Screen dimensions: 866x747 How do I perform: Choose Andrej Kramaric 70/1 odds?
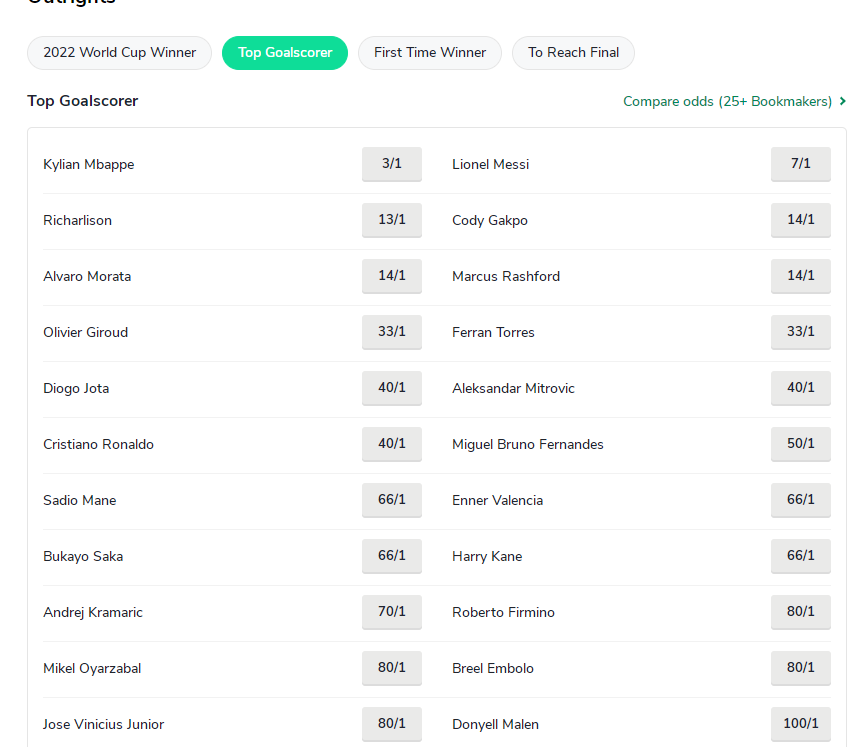392,612
